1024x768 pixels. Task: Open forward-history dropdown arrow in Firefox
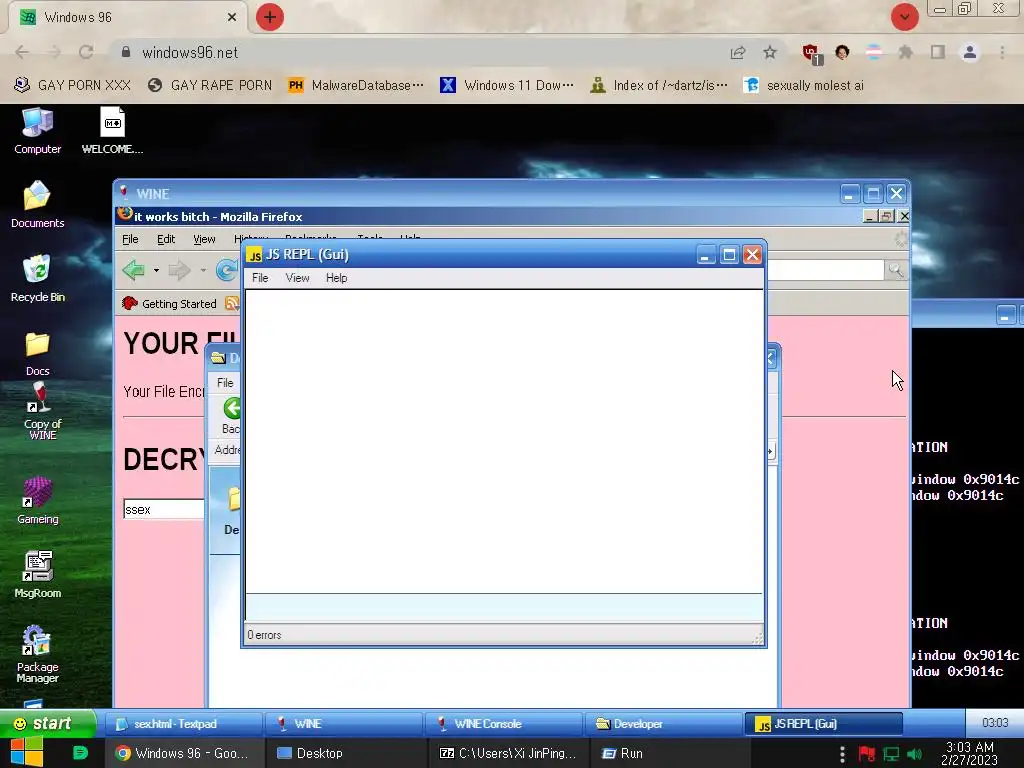click(203, 270)
